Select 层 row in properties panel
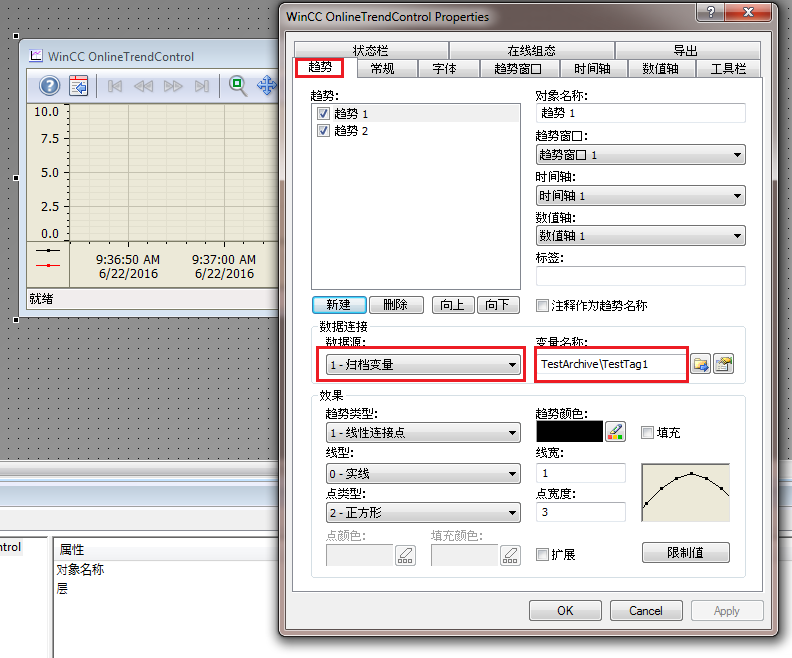The height and width of the screenshot is (658, 792). 62,589
